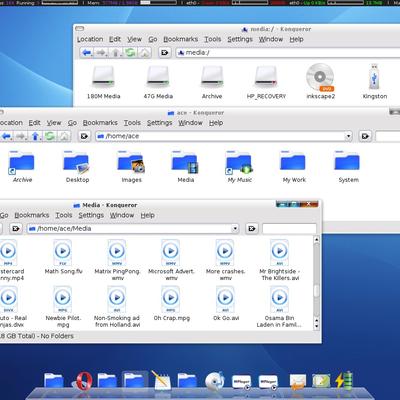Screen dimensions: 400x400
Task: Open Window menu in ace window
Action: pyautogui.click(x=190, y=123)
